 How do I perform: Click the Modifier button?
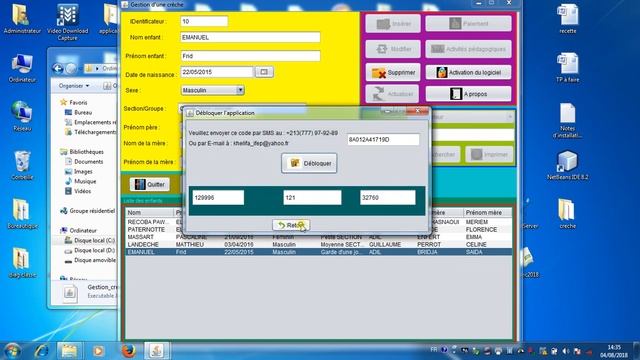[392, 49]
